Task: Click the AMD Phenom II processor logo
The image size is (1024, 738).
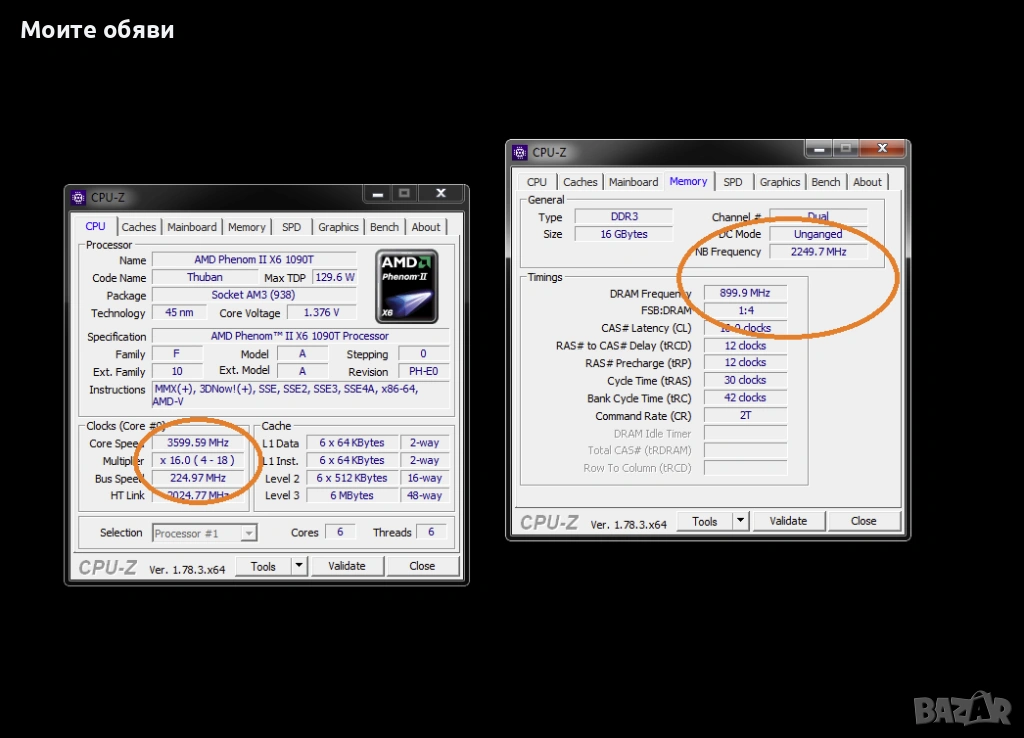Action: [407, 287]
